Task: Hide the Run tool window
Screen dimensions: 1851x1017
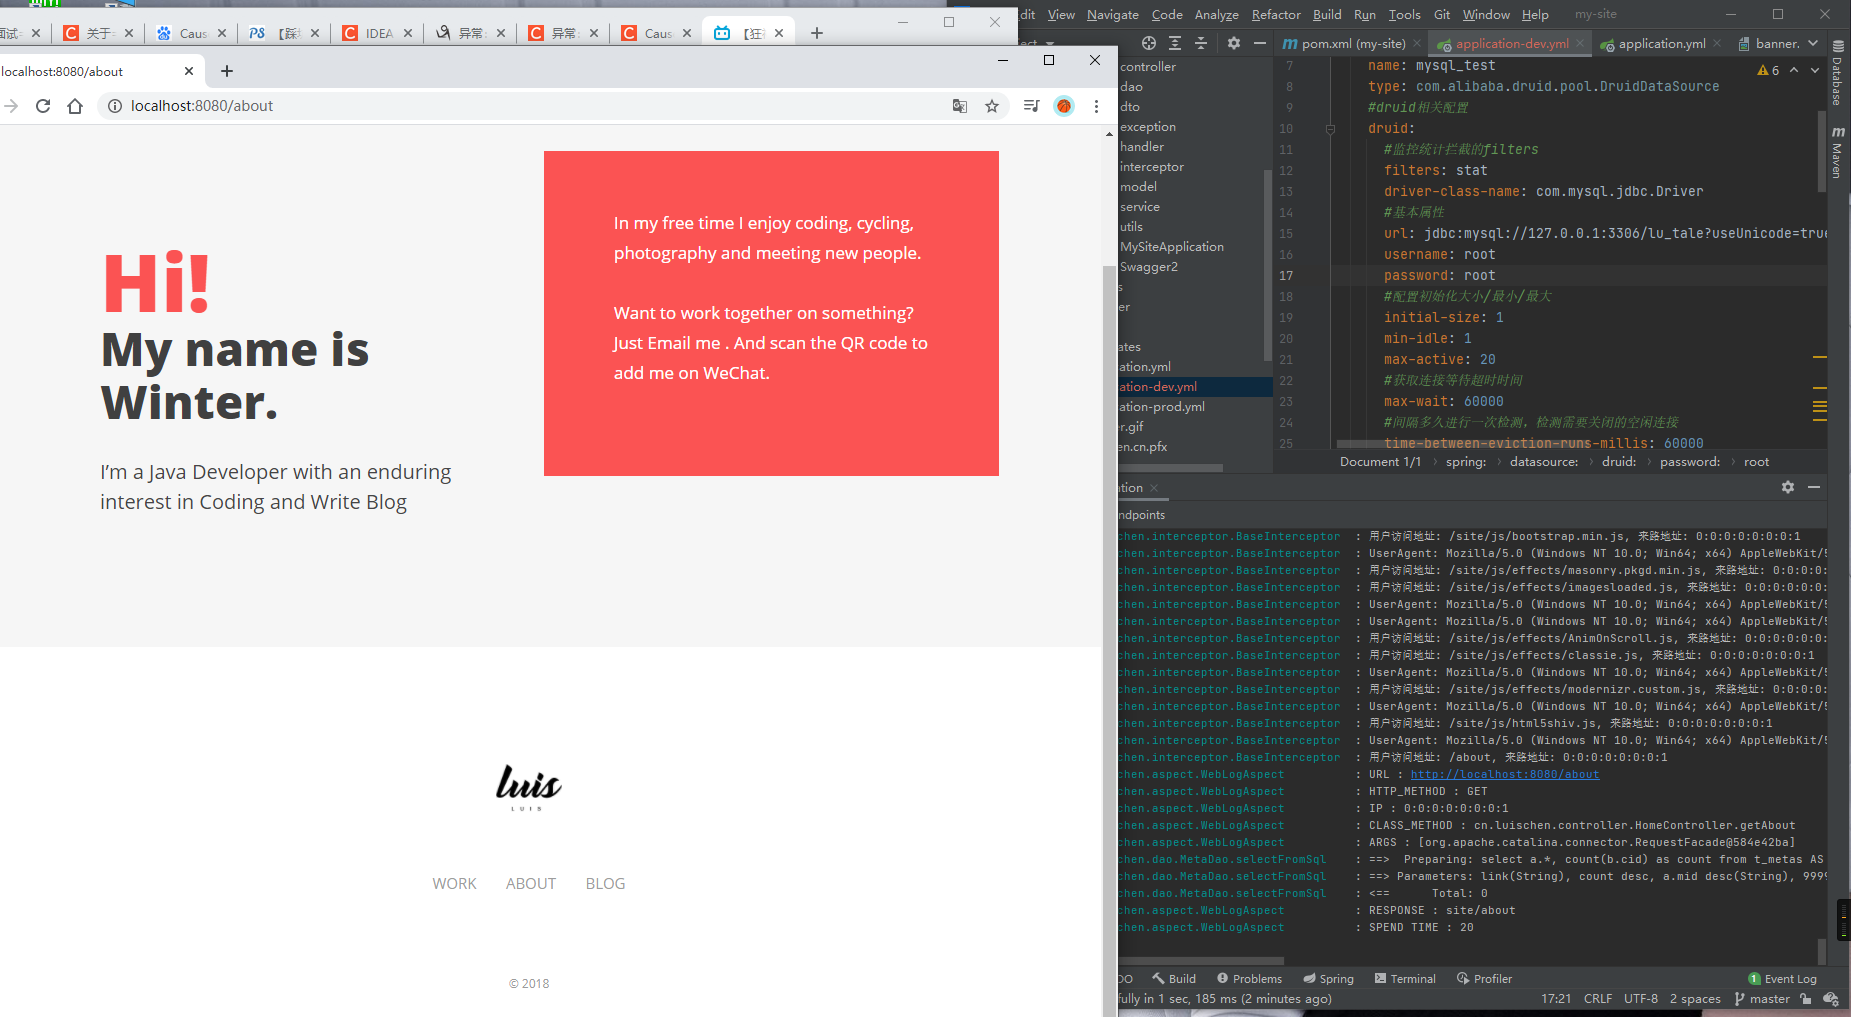Action: click(1814, 487)
